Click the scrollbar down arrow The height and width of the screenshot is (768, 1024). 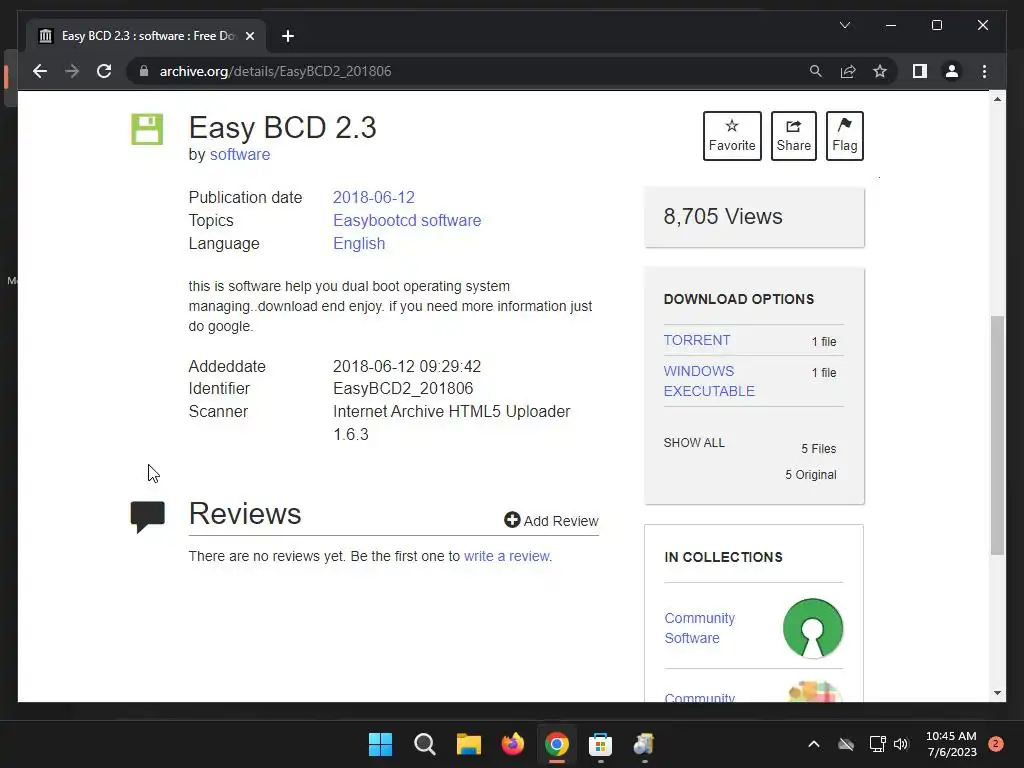(997, 693)
